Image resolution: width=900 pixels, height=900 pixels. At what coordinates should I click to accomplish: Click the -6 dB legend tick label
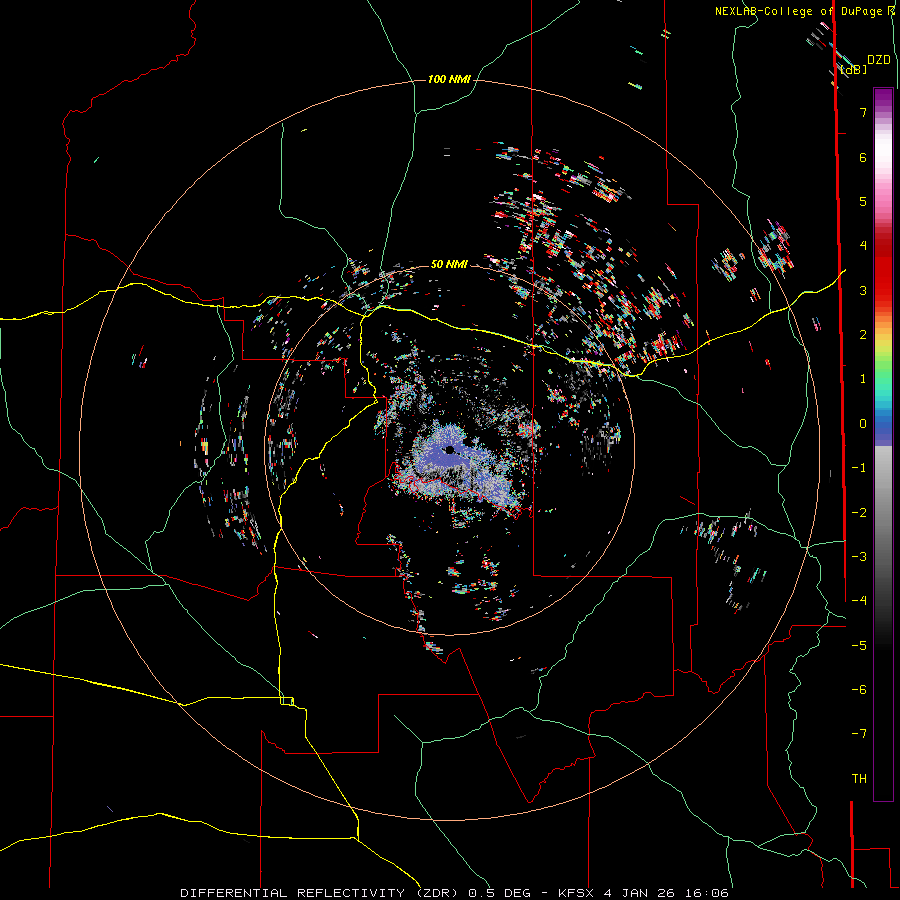859,690
